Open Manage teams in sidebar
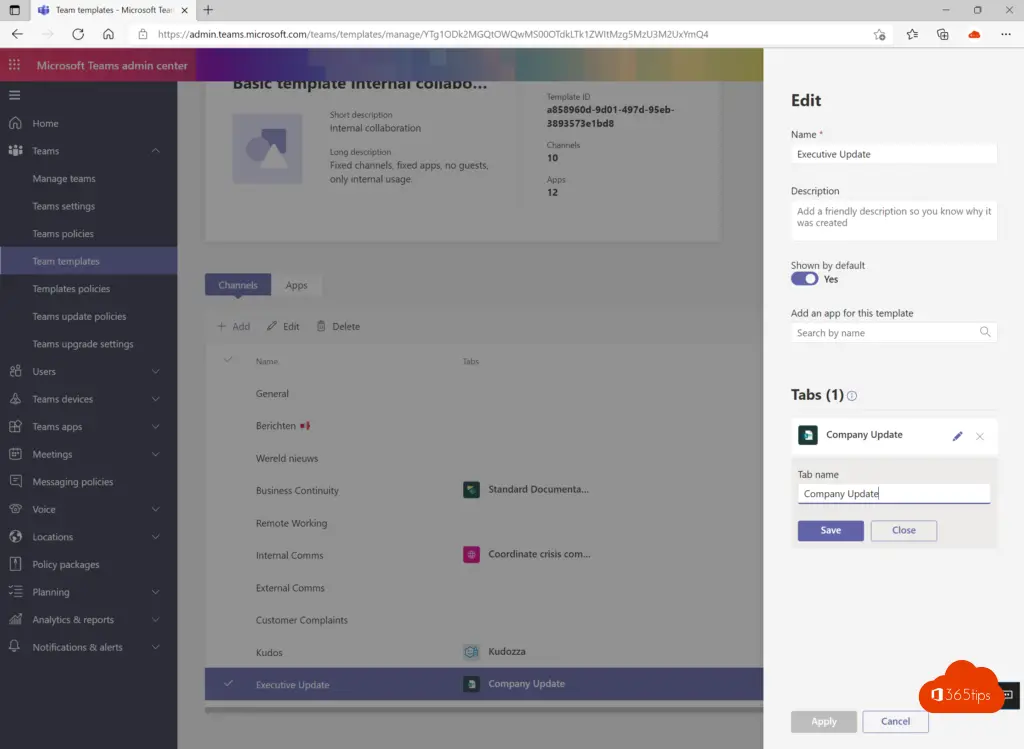This screenshot has height=749, width=1024. point(64,178)
